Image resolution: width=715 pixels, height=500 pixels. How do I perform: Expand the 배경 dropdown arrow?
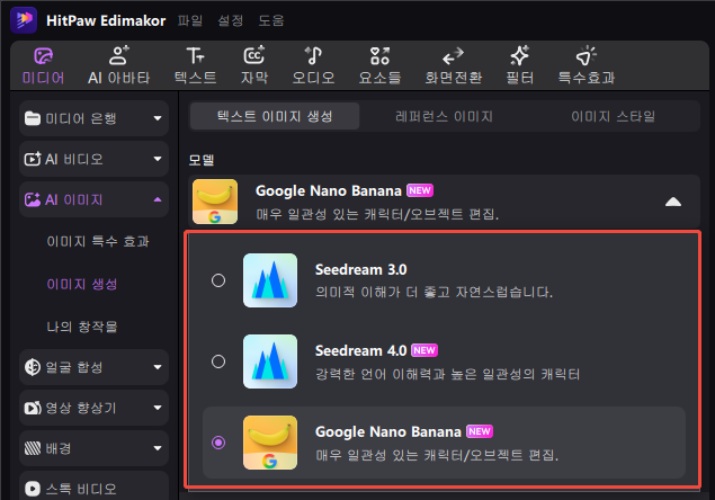[157, 448]
